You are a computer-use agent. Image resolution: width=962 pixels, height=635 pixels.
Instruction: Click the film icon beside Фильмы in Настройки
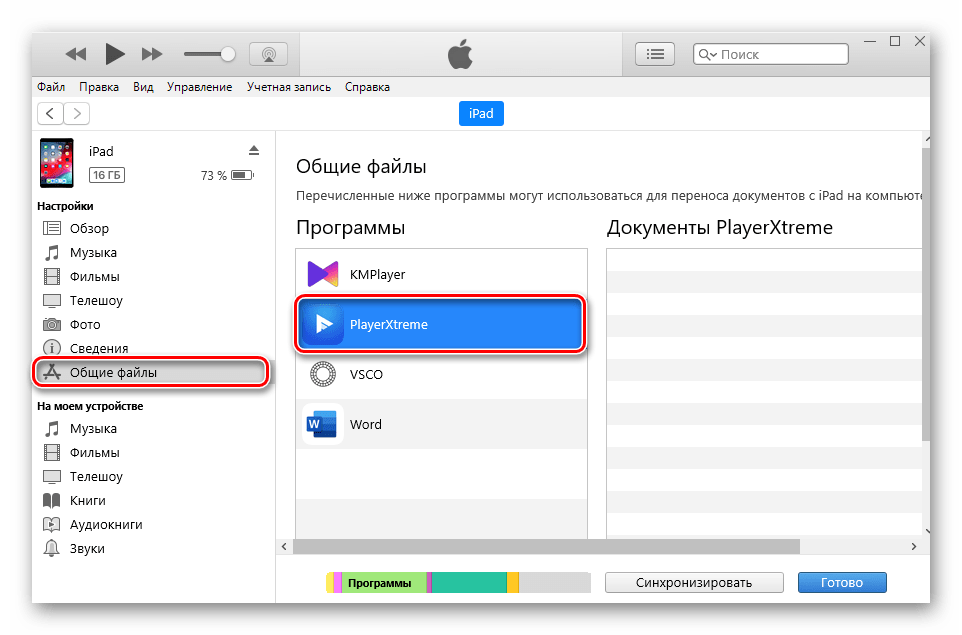pyautogui.click(x=52, y=276)
